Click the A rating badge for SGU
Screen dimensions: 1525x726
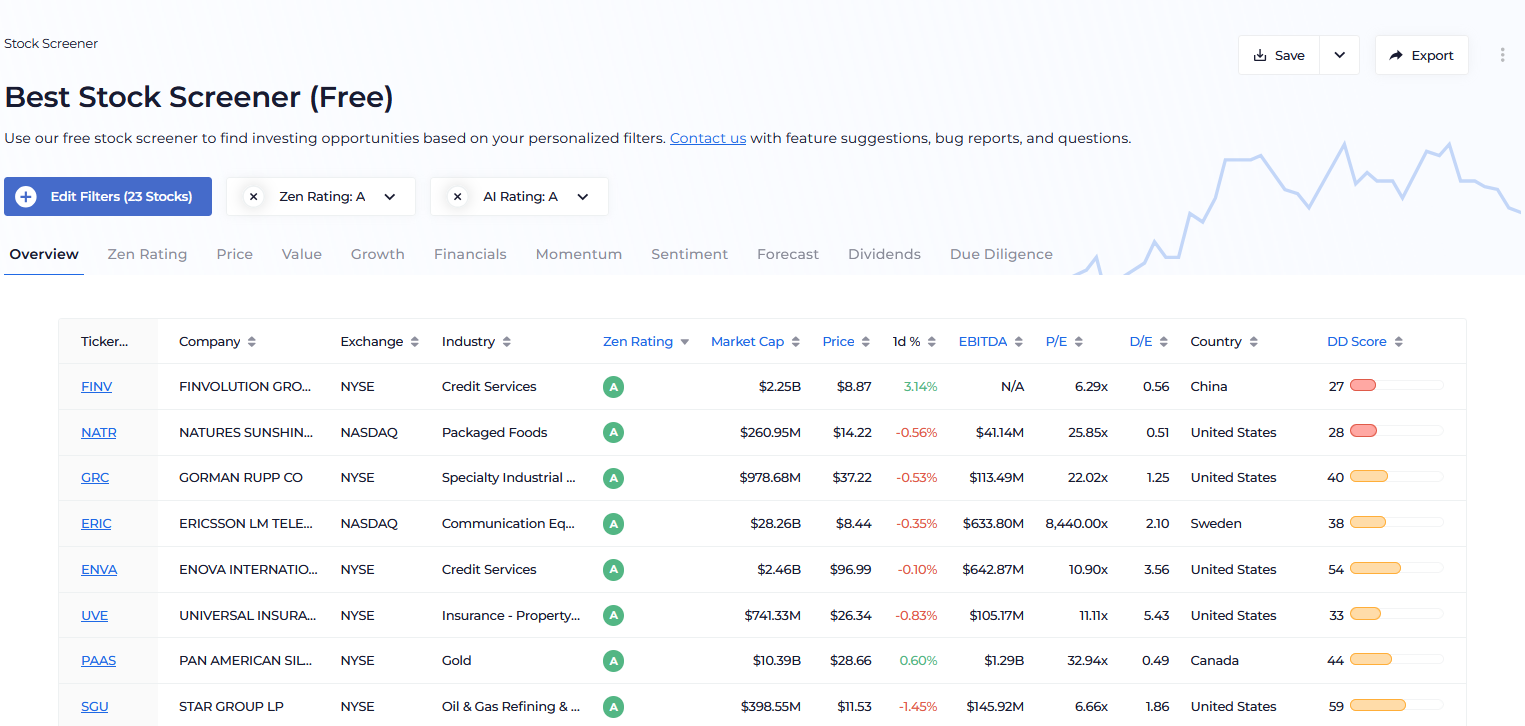click(614, 707)
